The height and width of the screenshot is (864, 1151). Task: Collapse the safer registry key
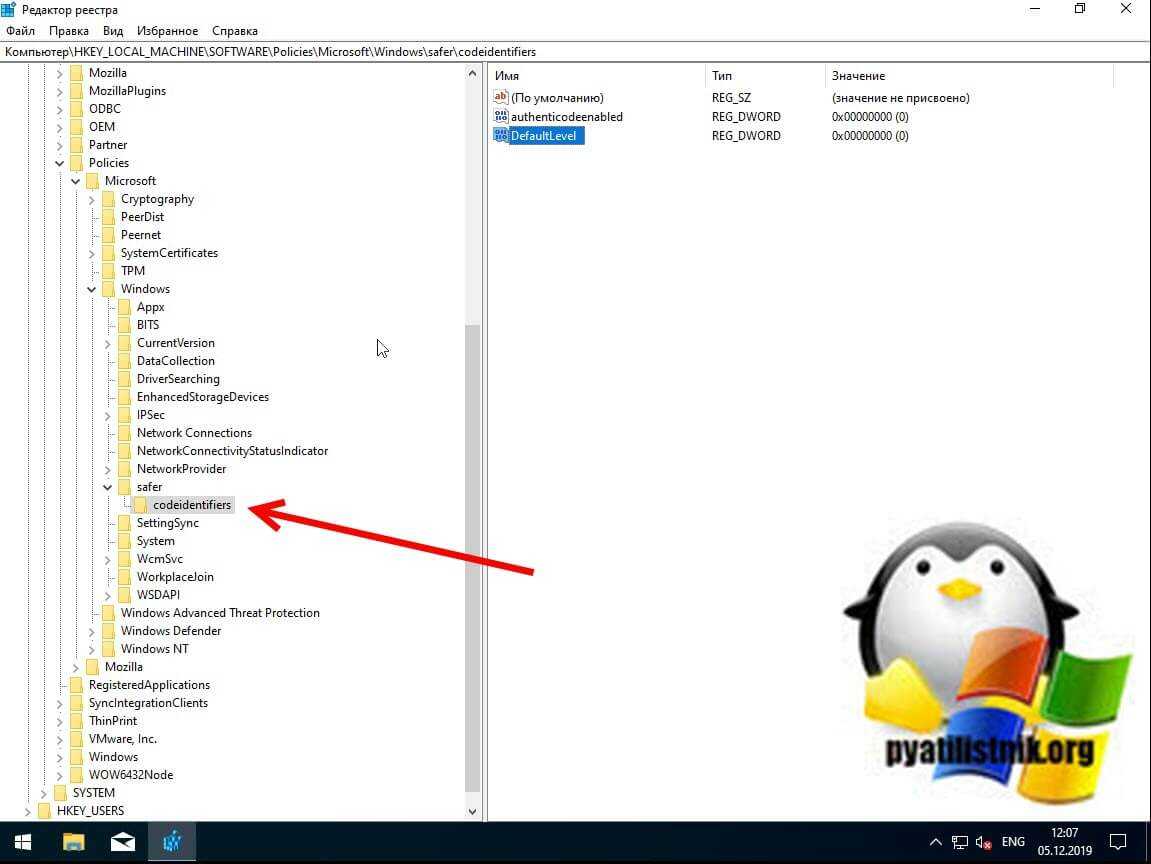108,487
